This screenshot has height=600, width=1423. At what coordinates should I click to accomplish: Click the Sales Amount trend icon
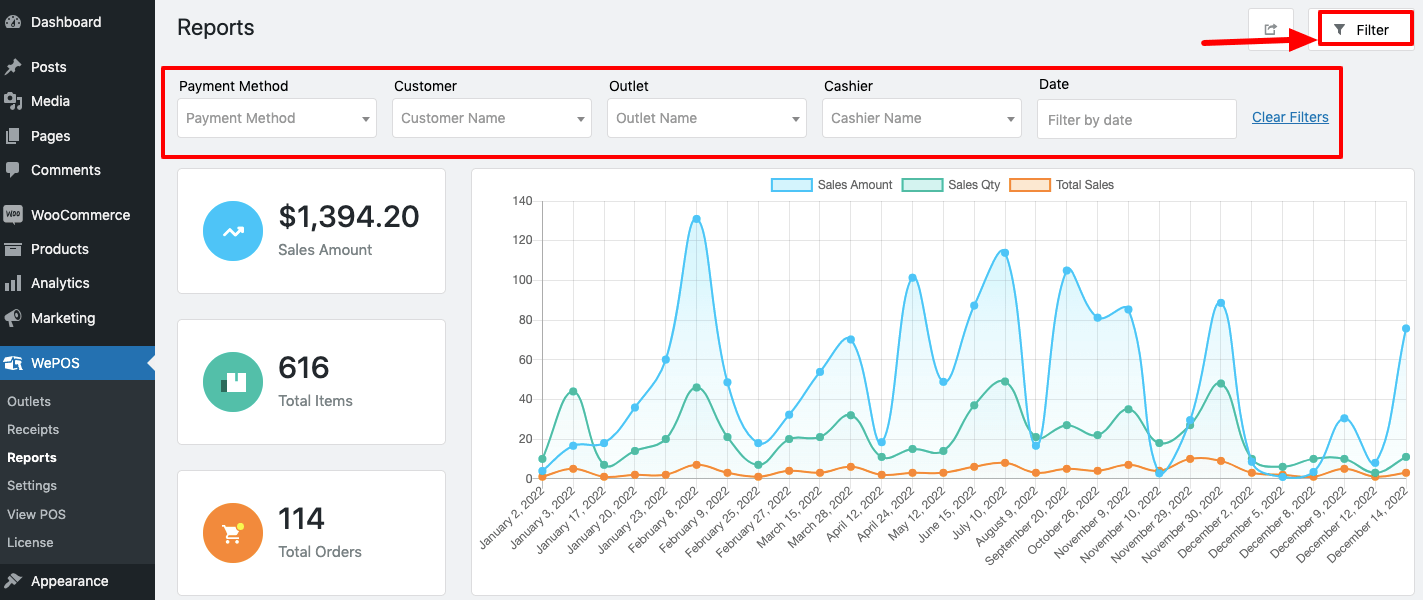[232, 231]
